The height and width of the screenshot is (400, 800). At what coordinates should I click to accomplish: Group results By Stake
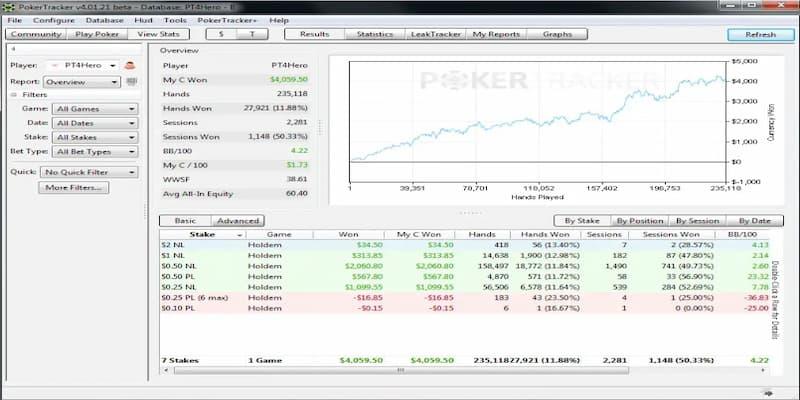(582, 221)
